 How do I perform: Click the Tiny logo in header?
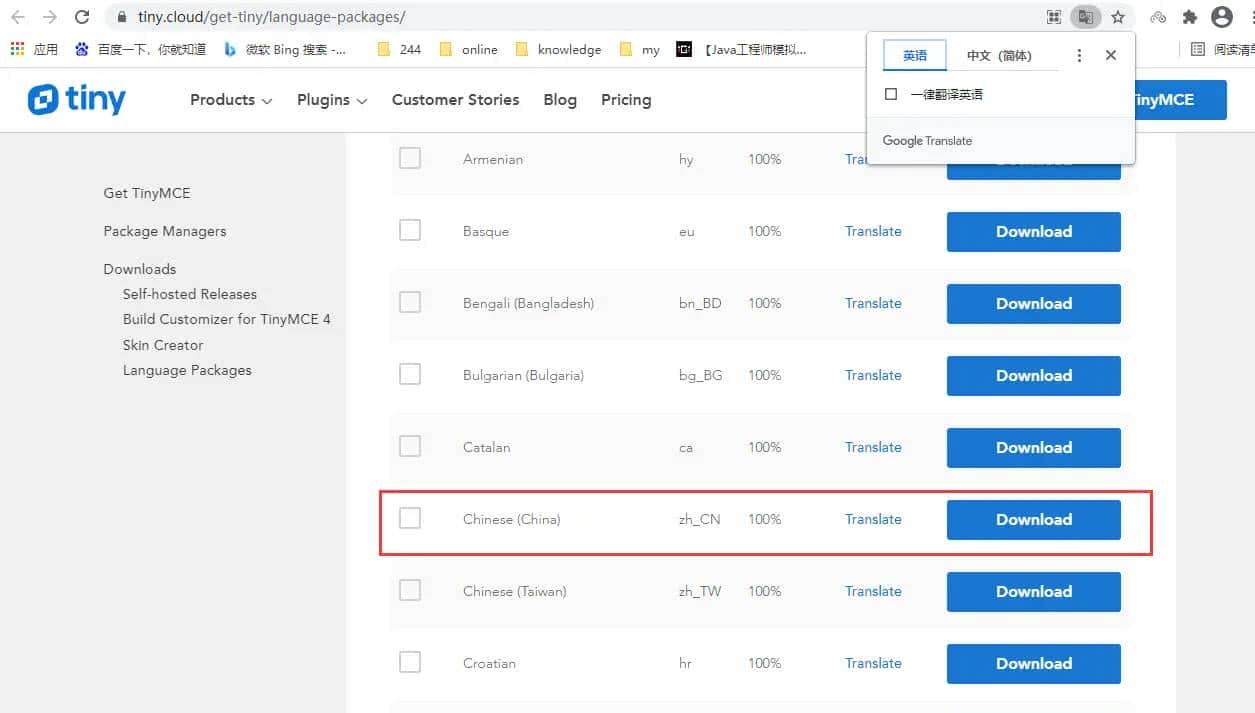point(77,99)
